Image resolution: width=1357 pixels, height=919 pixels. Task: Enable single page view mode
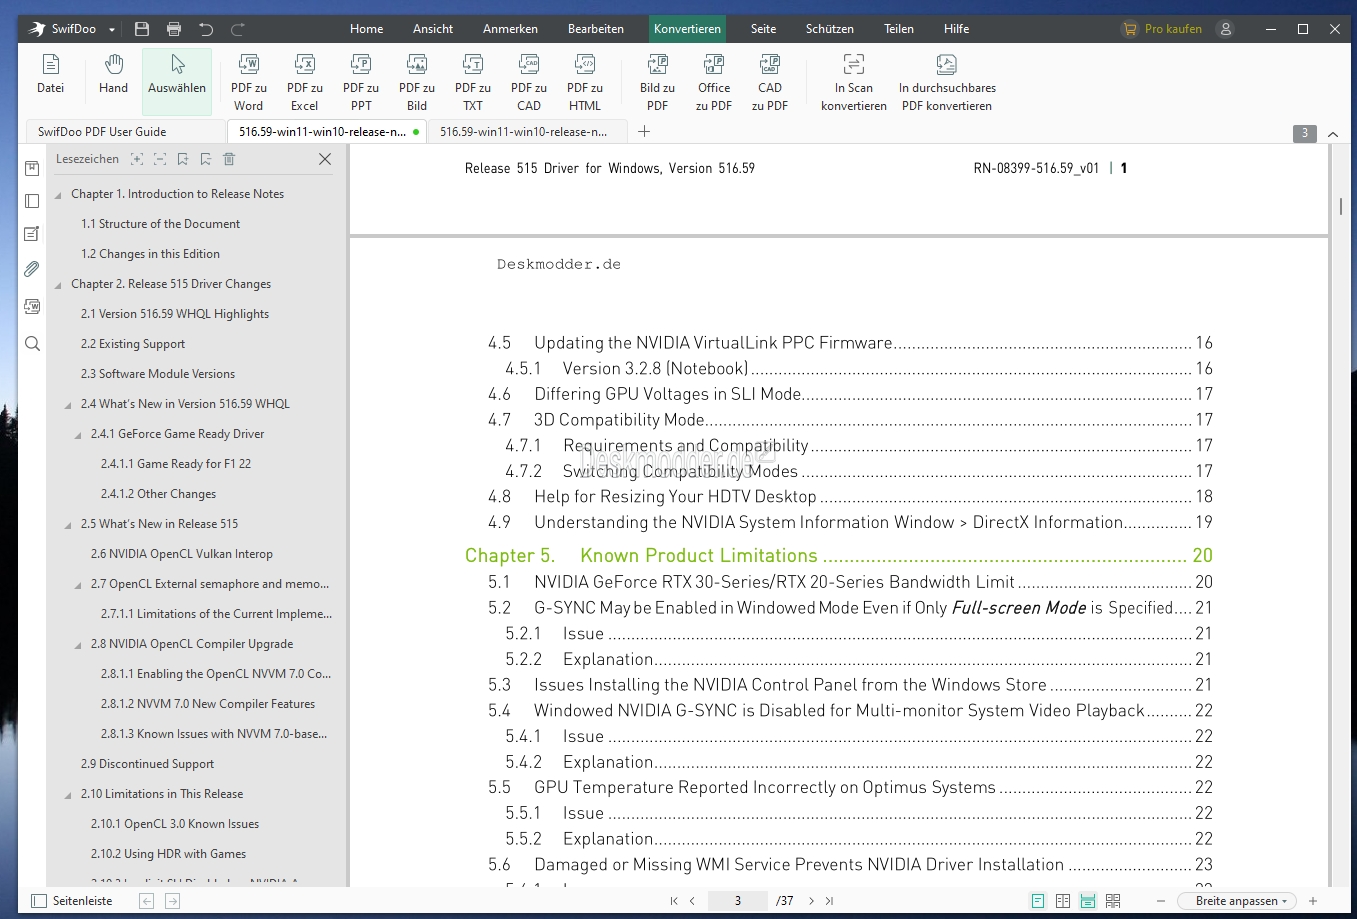coord(1038,901)
